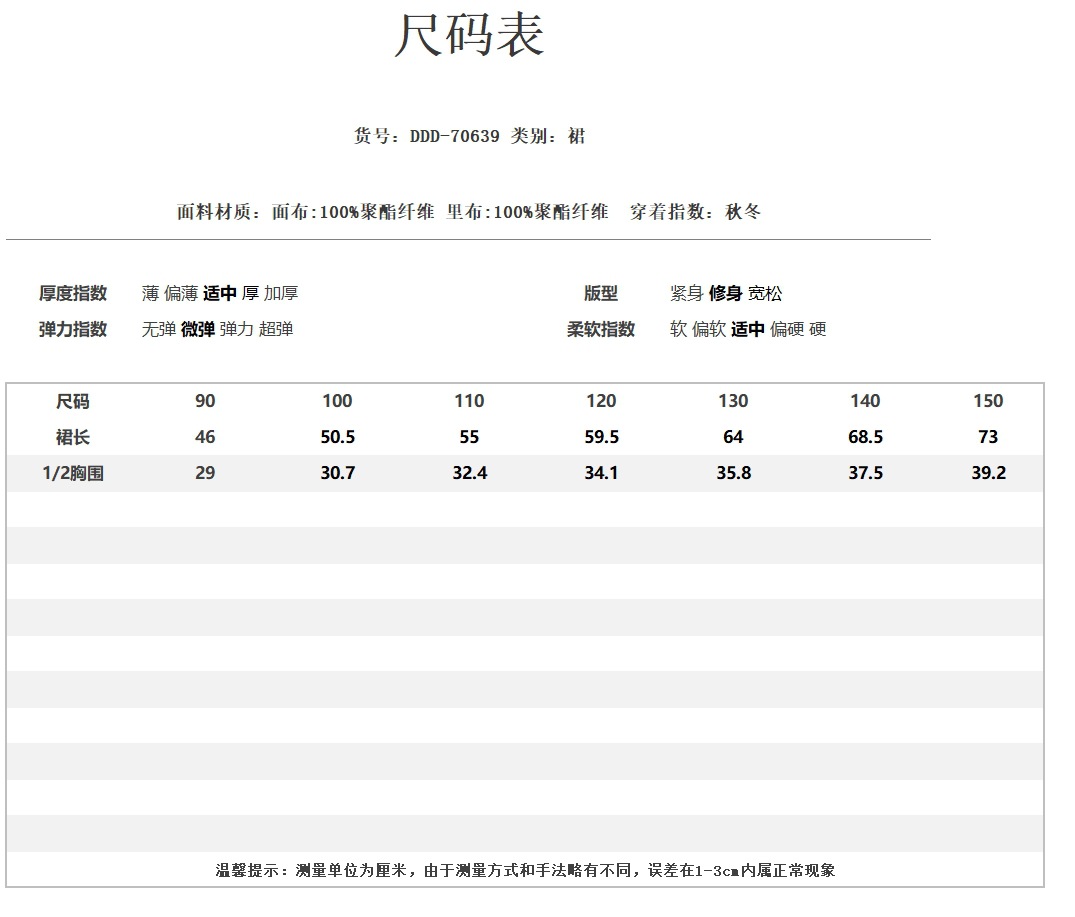Viewport: 1075px width, 917px height.
Task: Click skirt length value 73
Action: [988, 437]
